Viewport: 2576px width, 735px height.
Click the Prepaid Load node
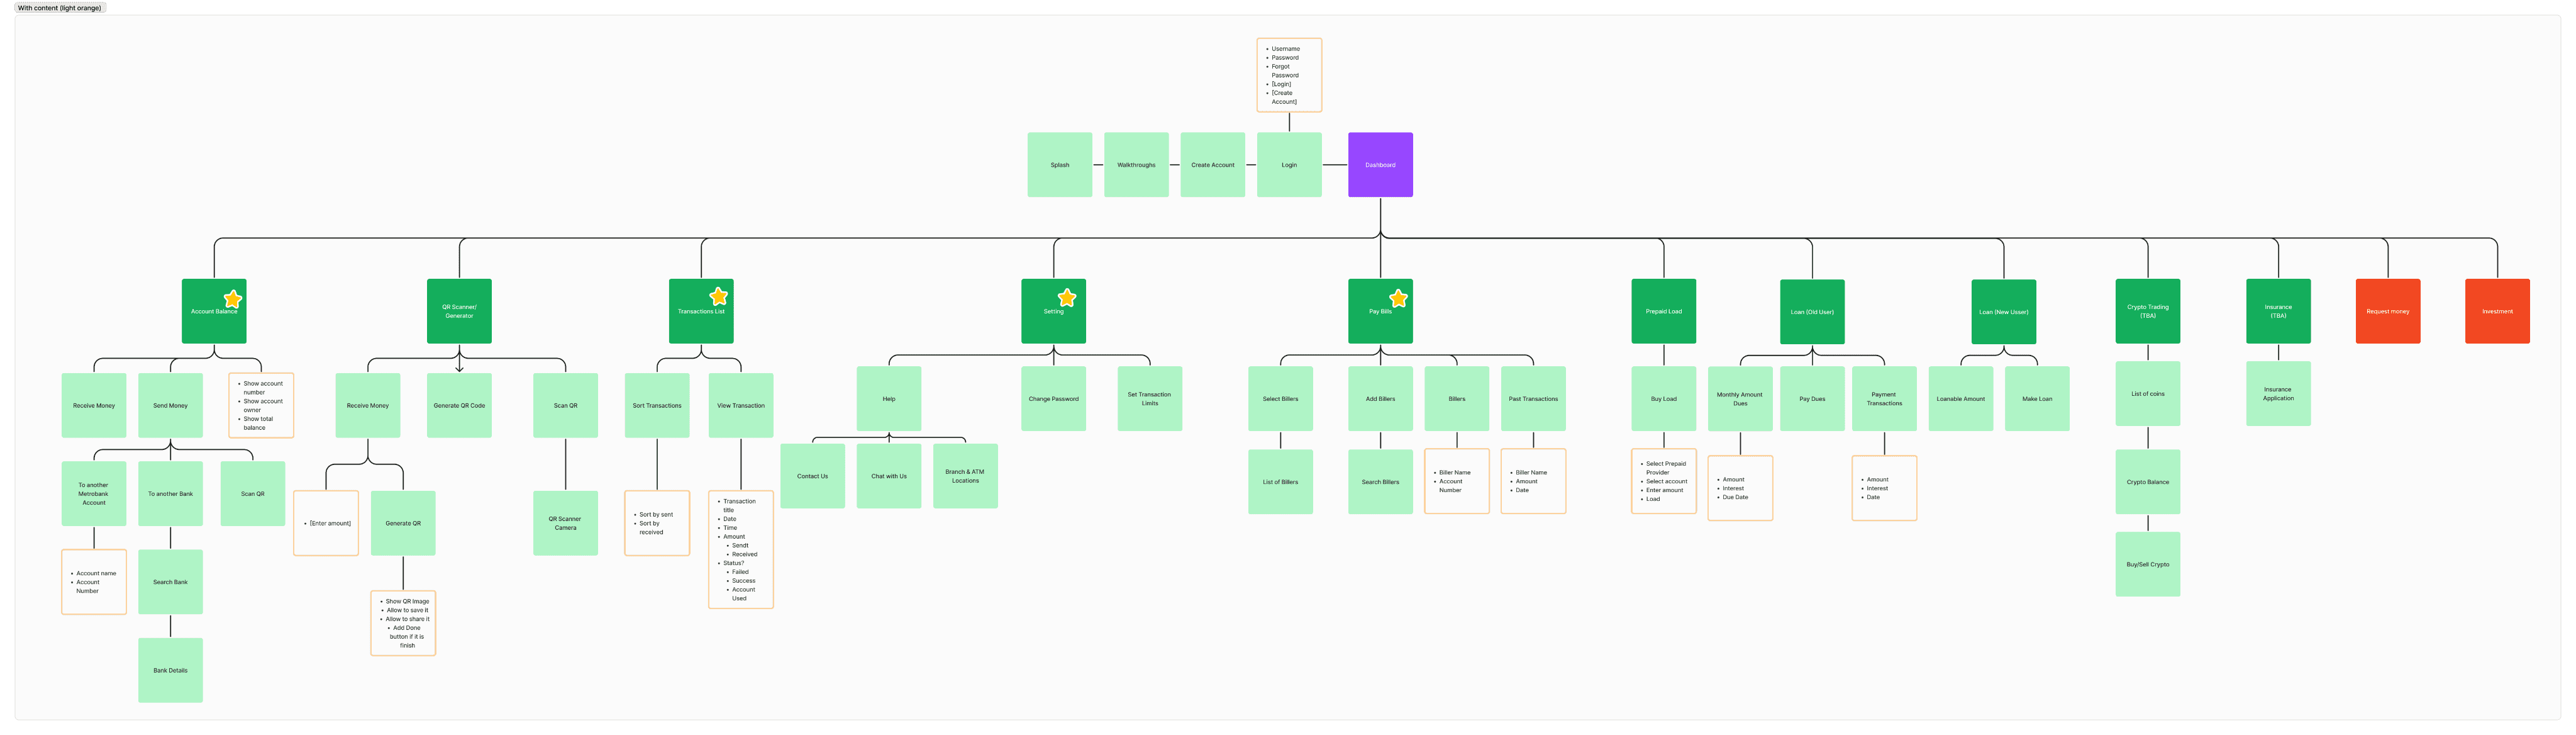(x=1663, y=311)
